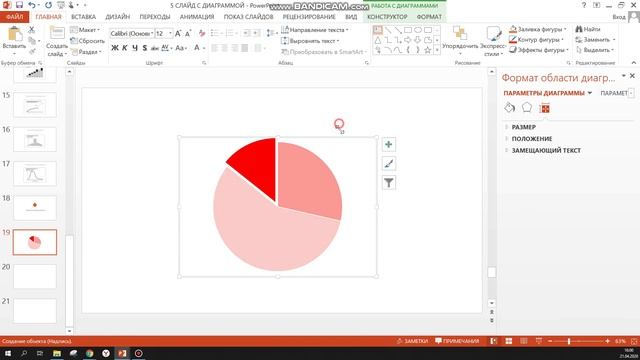The image size is (640, 360).
Task: Expand the ЗАМЕЩАЮЩИЙ ТЕКСТ section
Action: 546,151
